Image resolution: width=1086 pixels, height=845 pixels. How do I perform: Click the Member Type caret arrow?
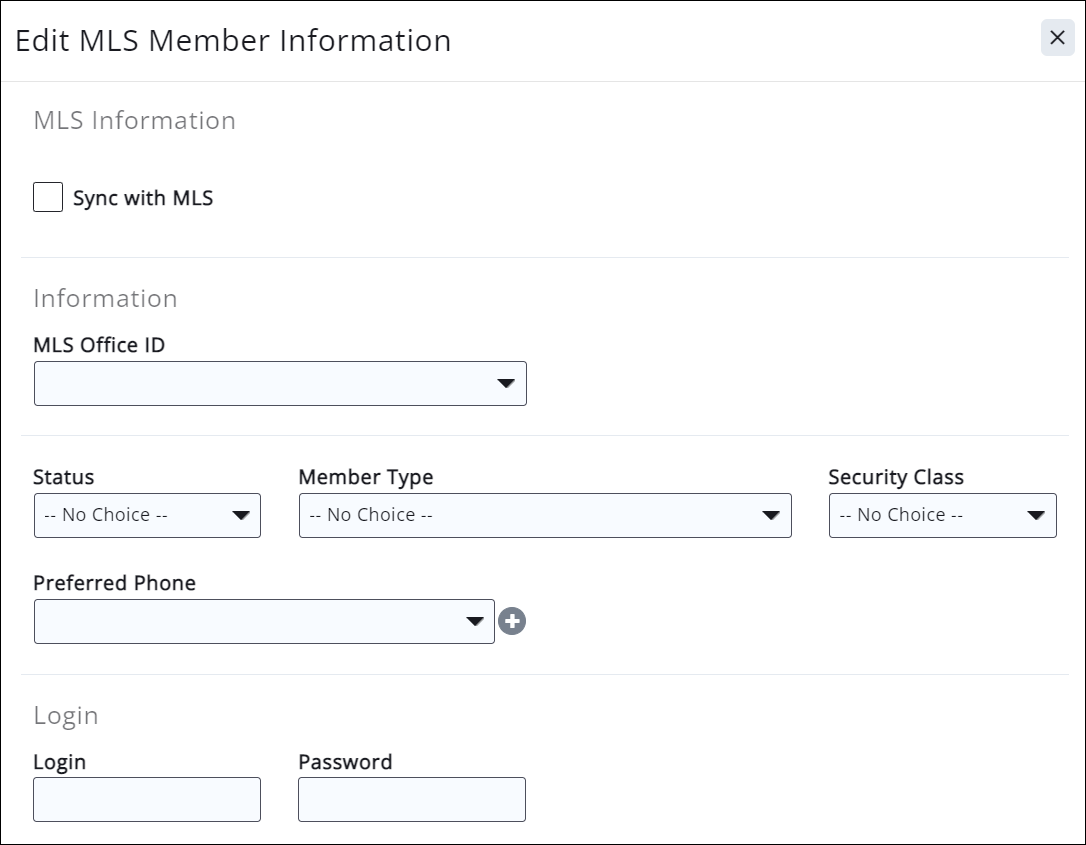pyautogui.click(x=771, y=516)
